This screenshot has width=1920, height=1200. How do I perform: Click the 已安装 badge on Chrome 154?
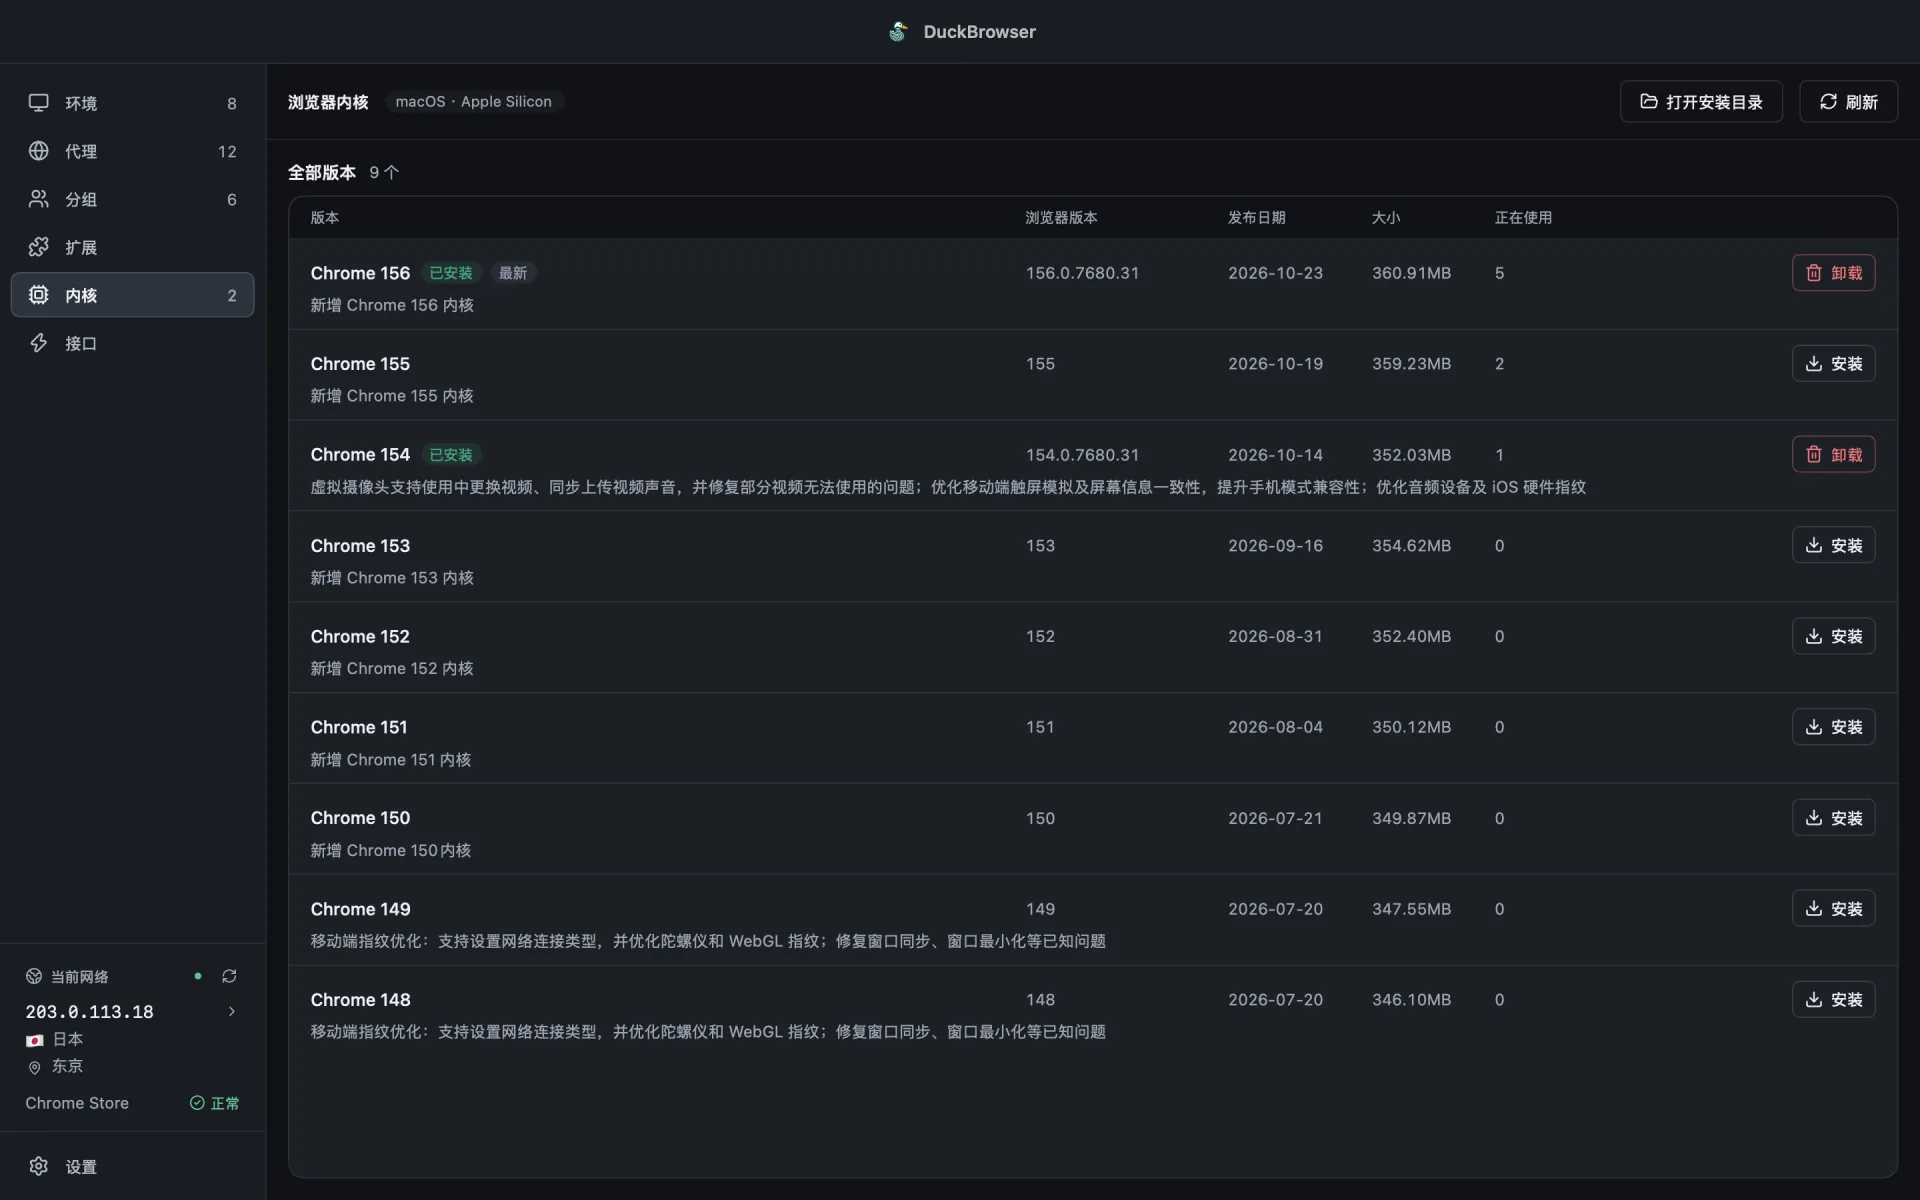[451, 455]
